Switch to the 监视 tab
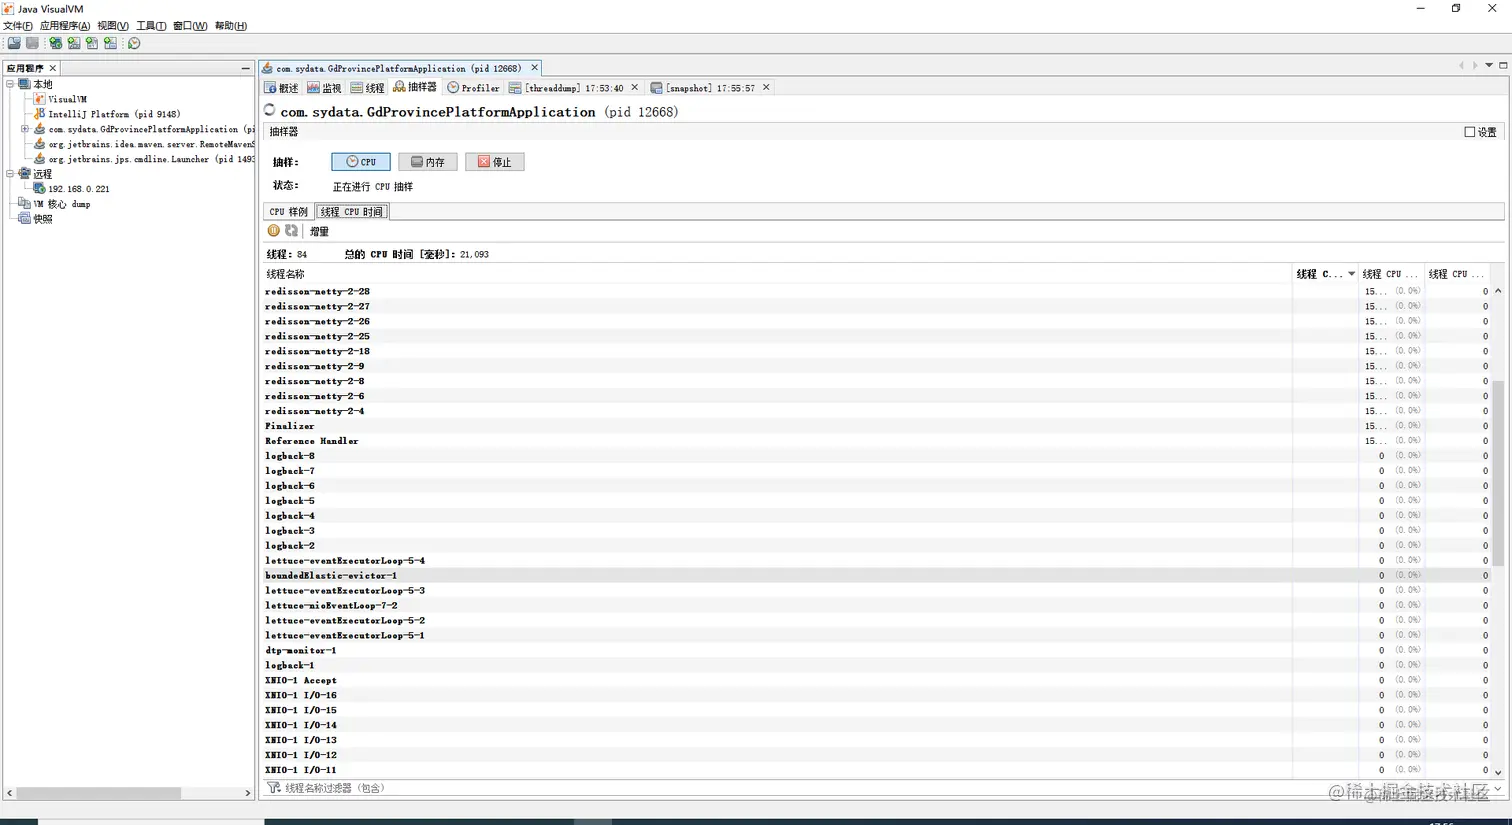1512x825 pixels. click(324, 88)
